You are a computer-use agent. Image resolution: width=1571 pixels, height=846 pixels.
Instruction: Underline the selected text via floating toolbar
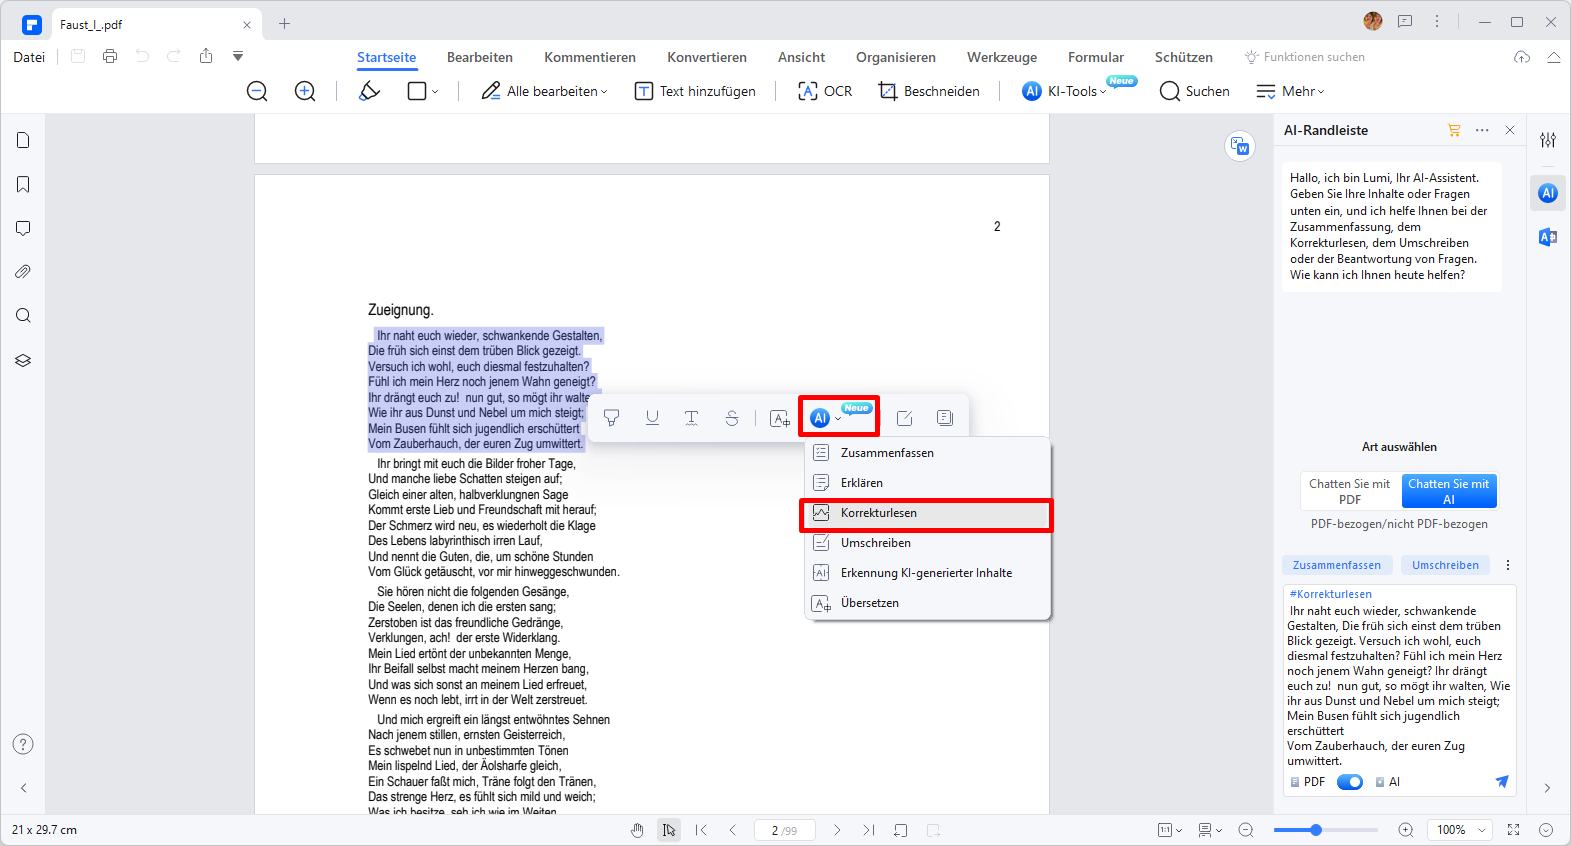click(652, 418)
